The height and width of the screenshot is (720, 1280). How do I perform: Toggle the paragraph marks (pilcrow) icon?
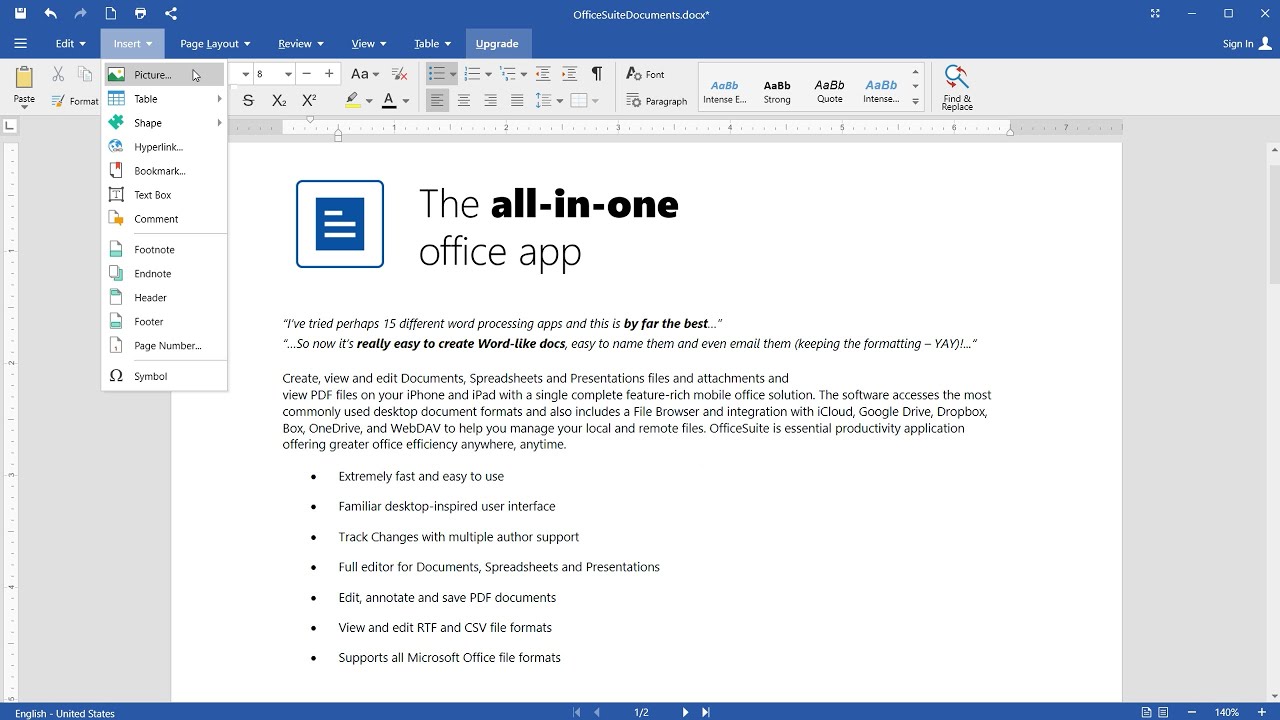pyautogui.click(x=597, y=74)
